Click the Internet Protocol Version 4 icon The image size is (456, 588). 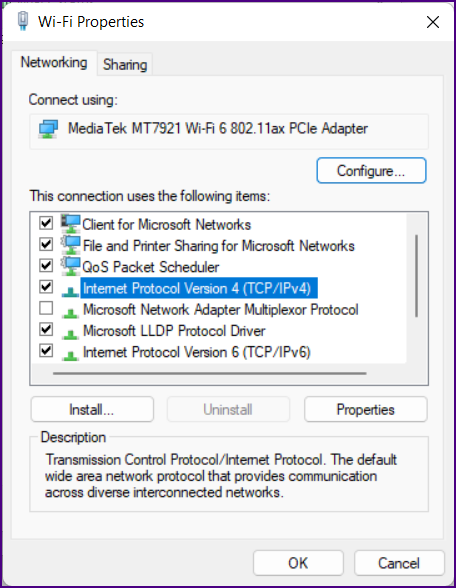[x=70, y=291]
